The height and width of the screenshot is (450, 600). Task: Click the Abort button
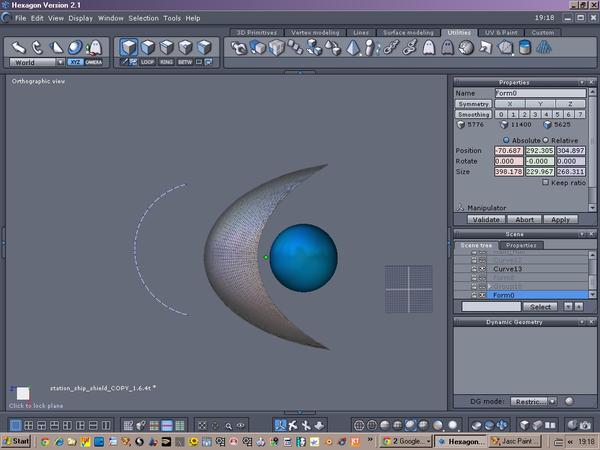[524, 220]
